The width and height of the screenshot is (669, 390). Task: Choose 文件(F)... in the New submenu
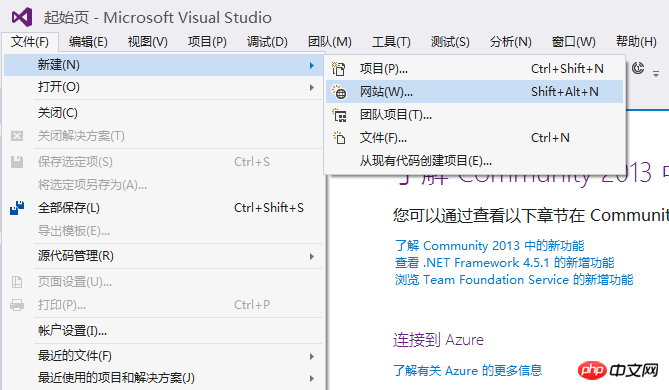pyautogui.click(x=474, y=137)
